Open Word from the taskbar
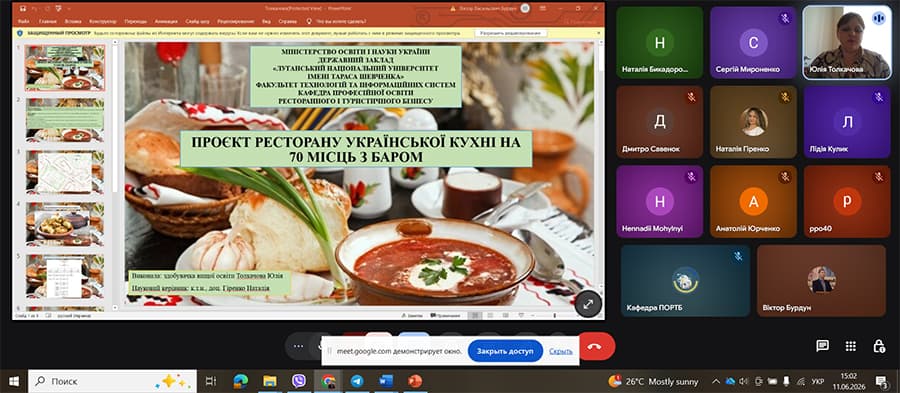This screenshot has height=393, width=900. pyautogui.click(x=386, y=381)
